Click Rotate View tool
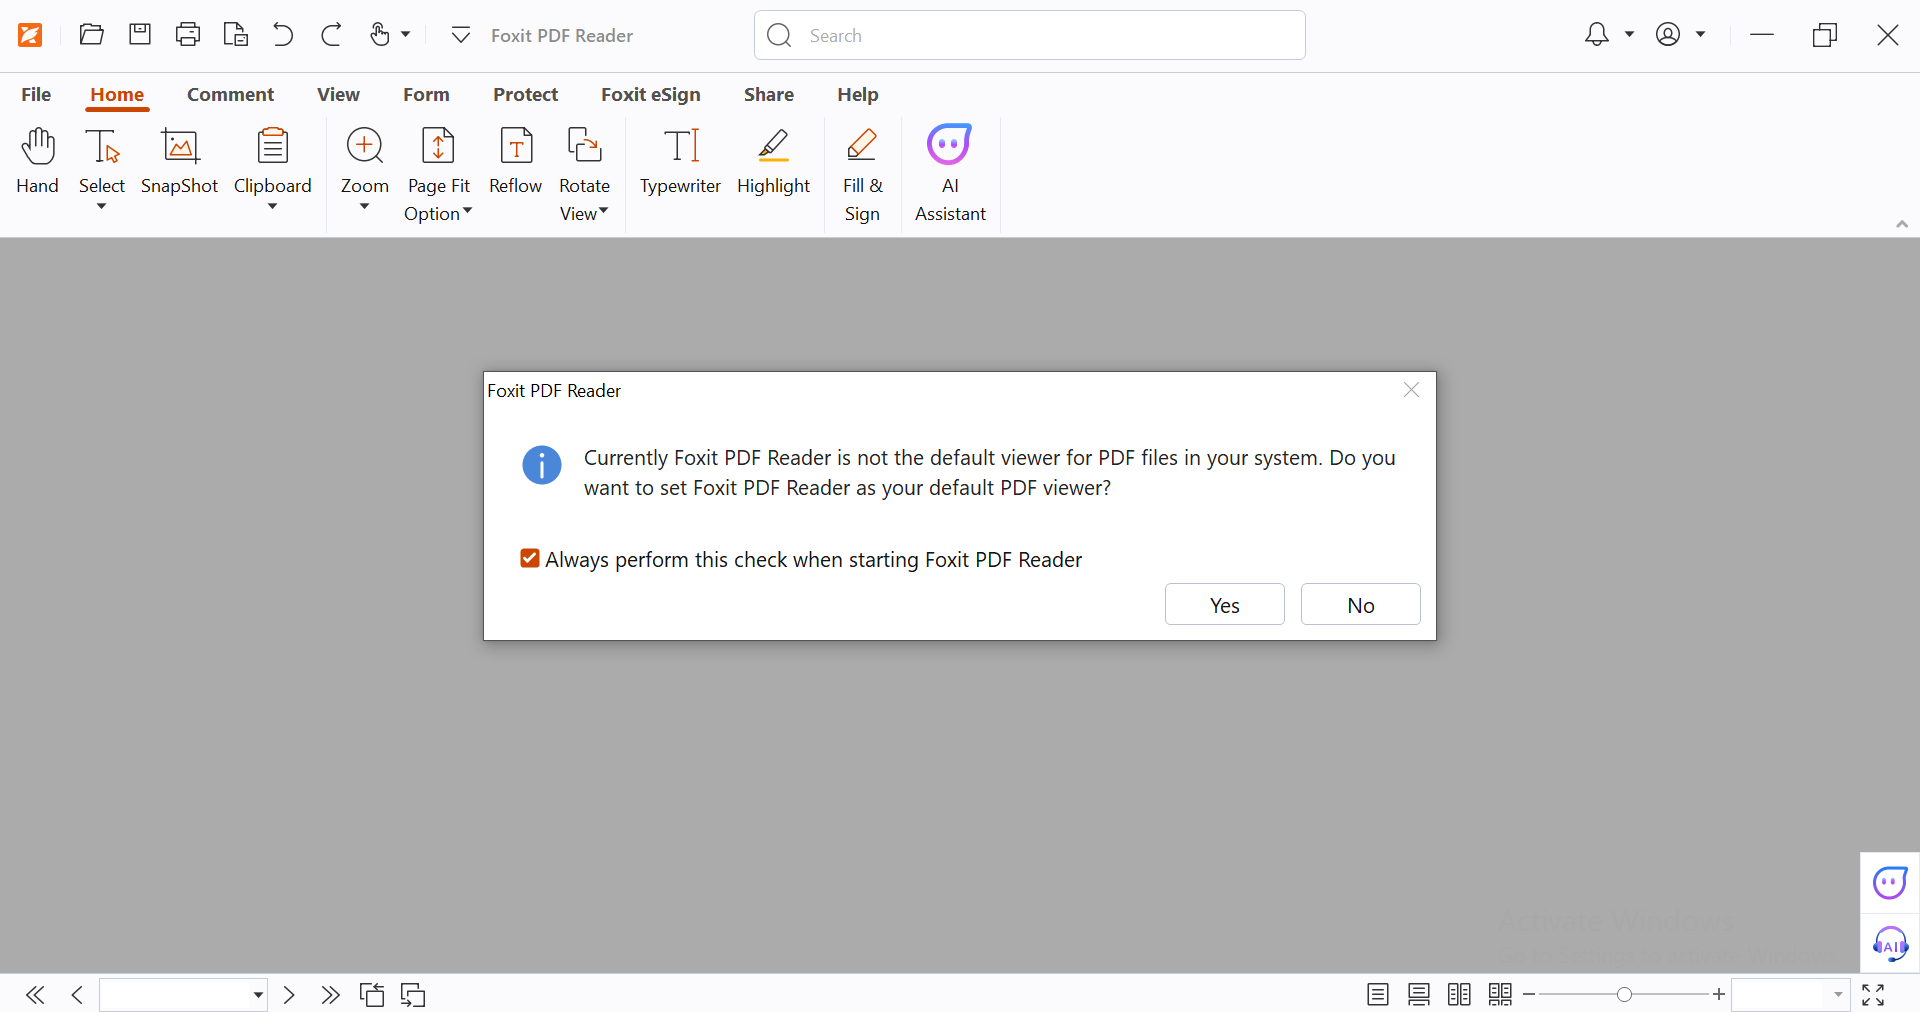The height and width of the screenshot is (1012, 1920). [x=585, y=175]
